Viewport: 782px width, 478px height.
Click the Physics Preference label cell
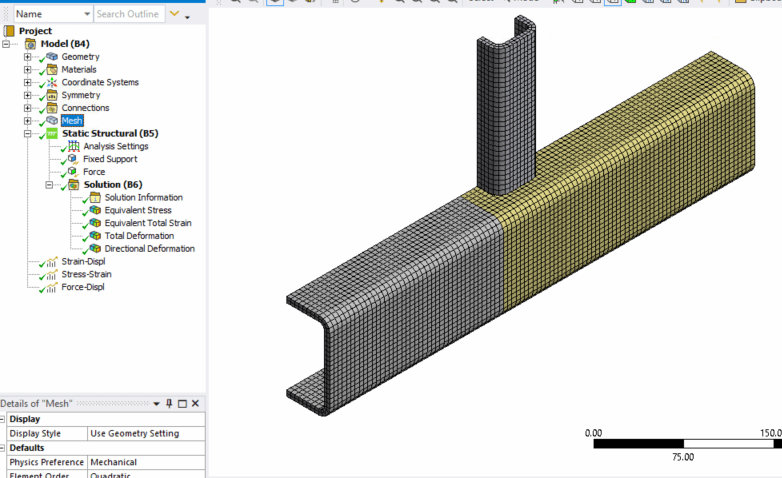click(x=47, y=463)
